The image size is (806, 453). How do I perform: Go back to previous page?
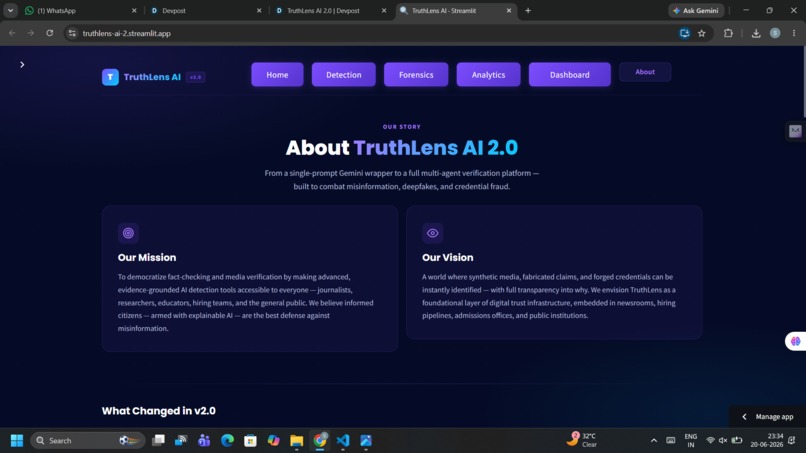12,33
